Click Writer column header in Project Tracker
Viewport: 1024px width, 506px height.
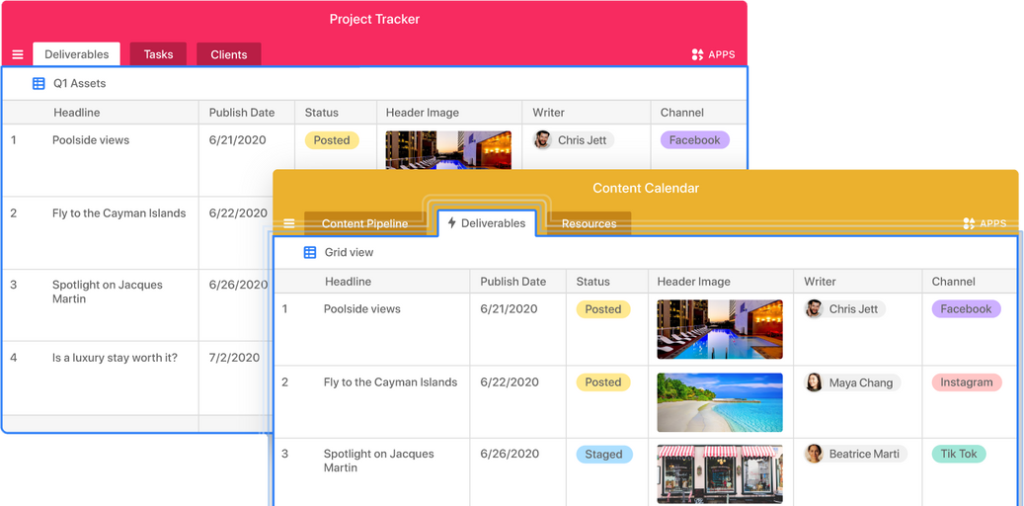pos(549,112)
